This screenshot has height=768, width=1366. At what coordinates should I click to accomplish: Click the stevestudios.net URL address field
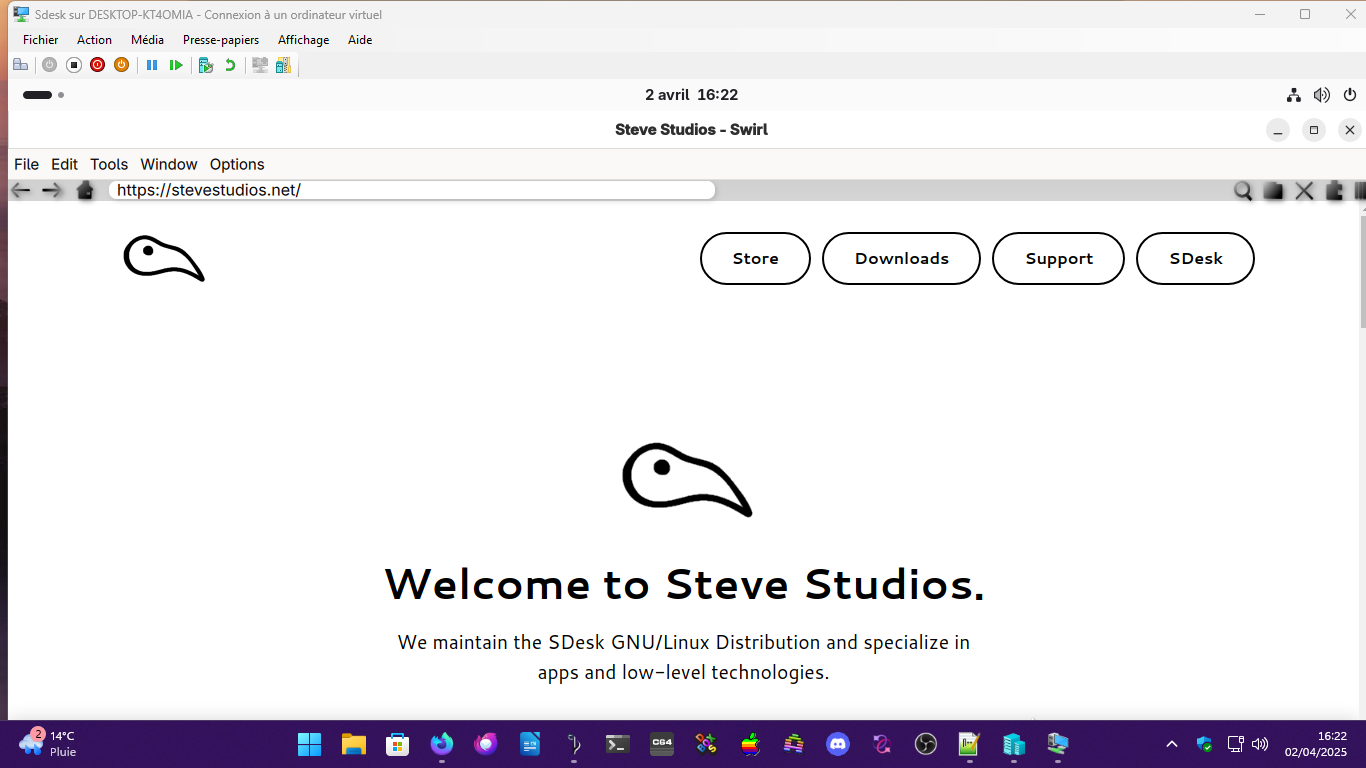click(412, 190)
